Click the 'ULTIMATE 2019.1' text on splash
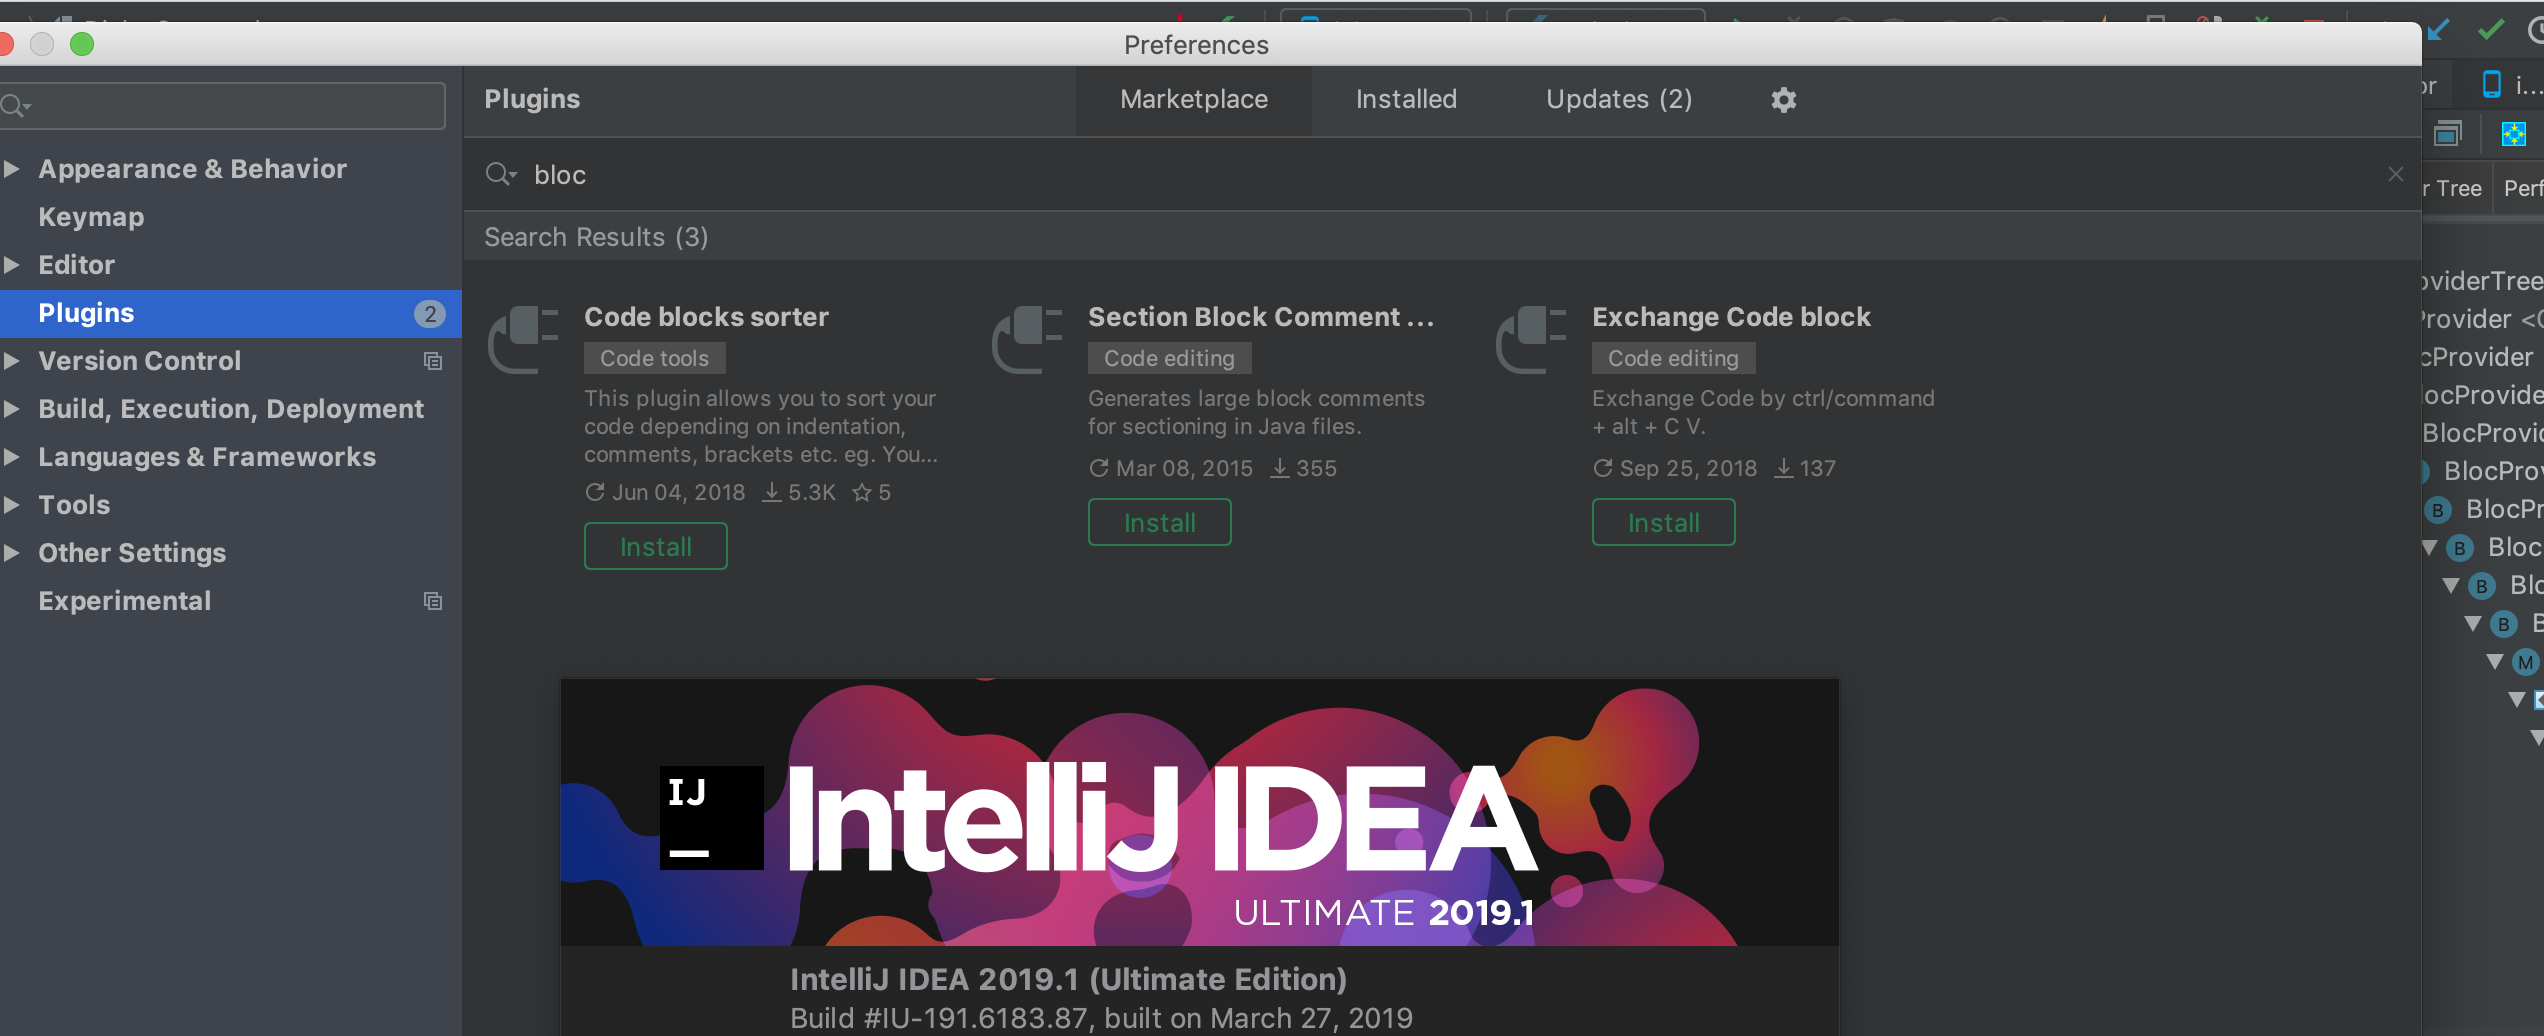This screenshot has width=2544, height=1036. 1384,913
